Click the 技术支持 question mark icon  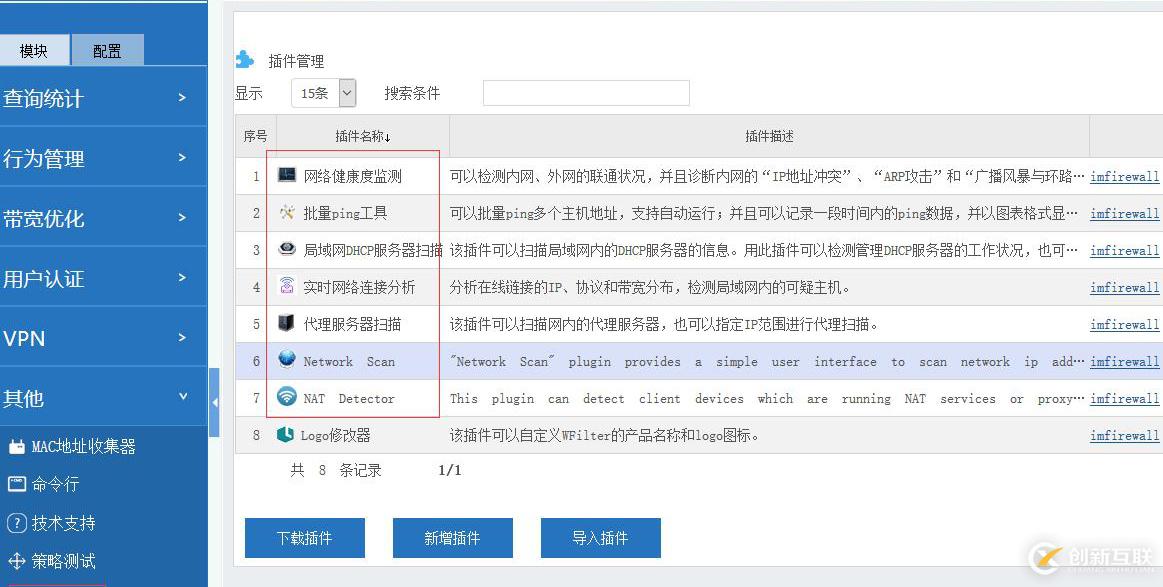(x=16, y=522)
